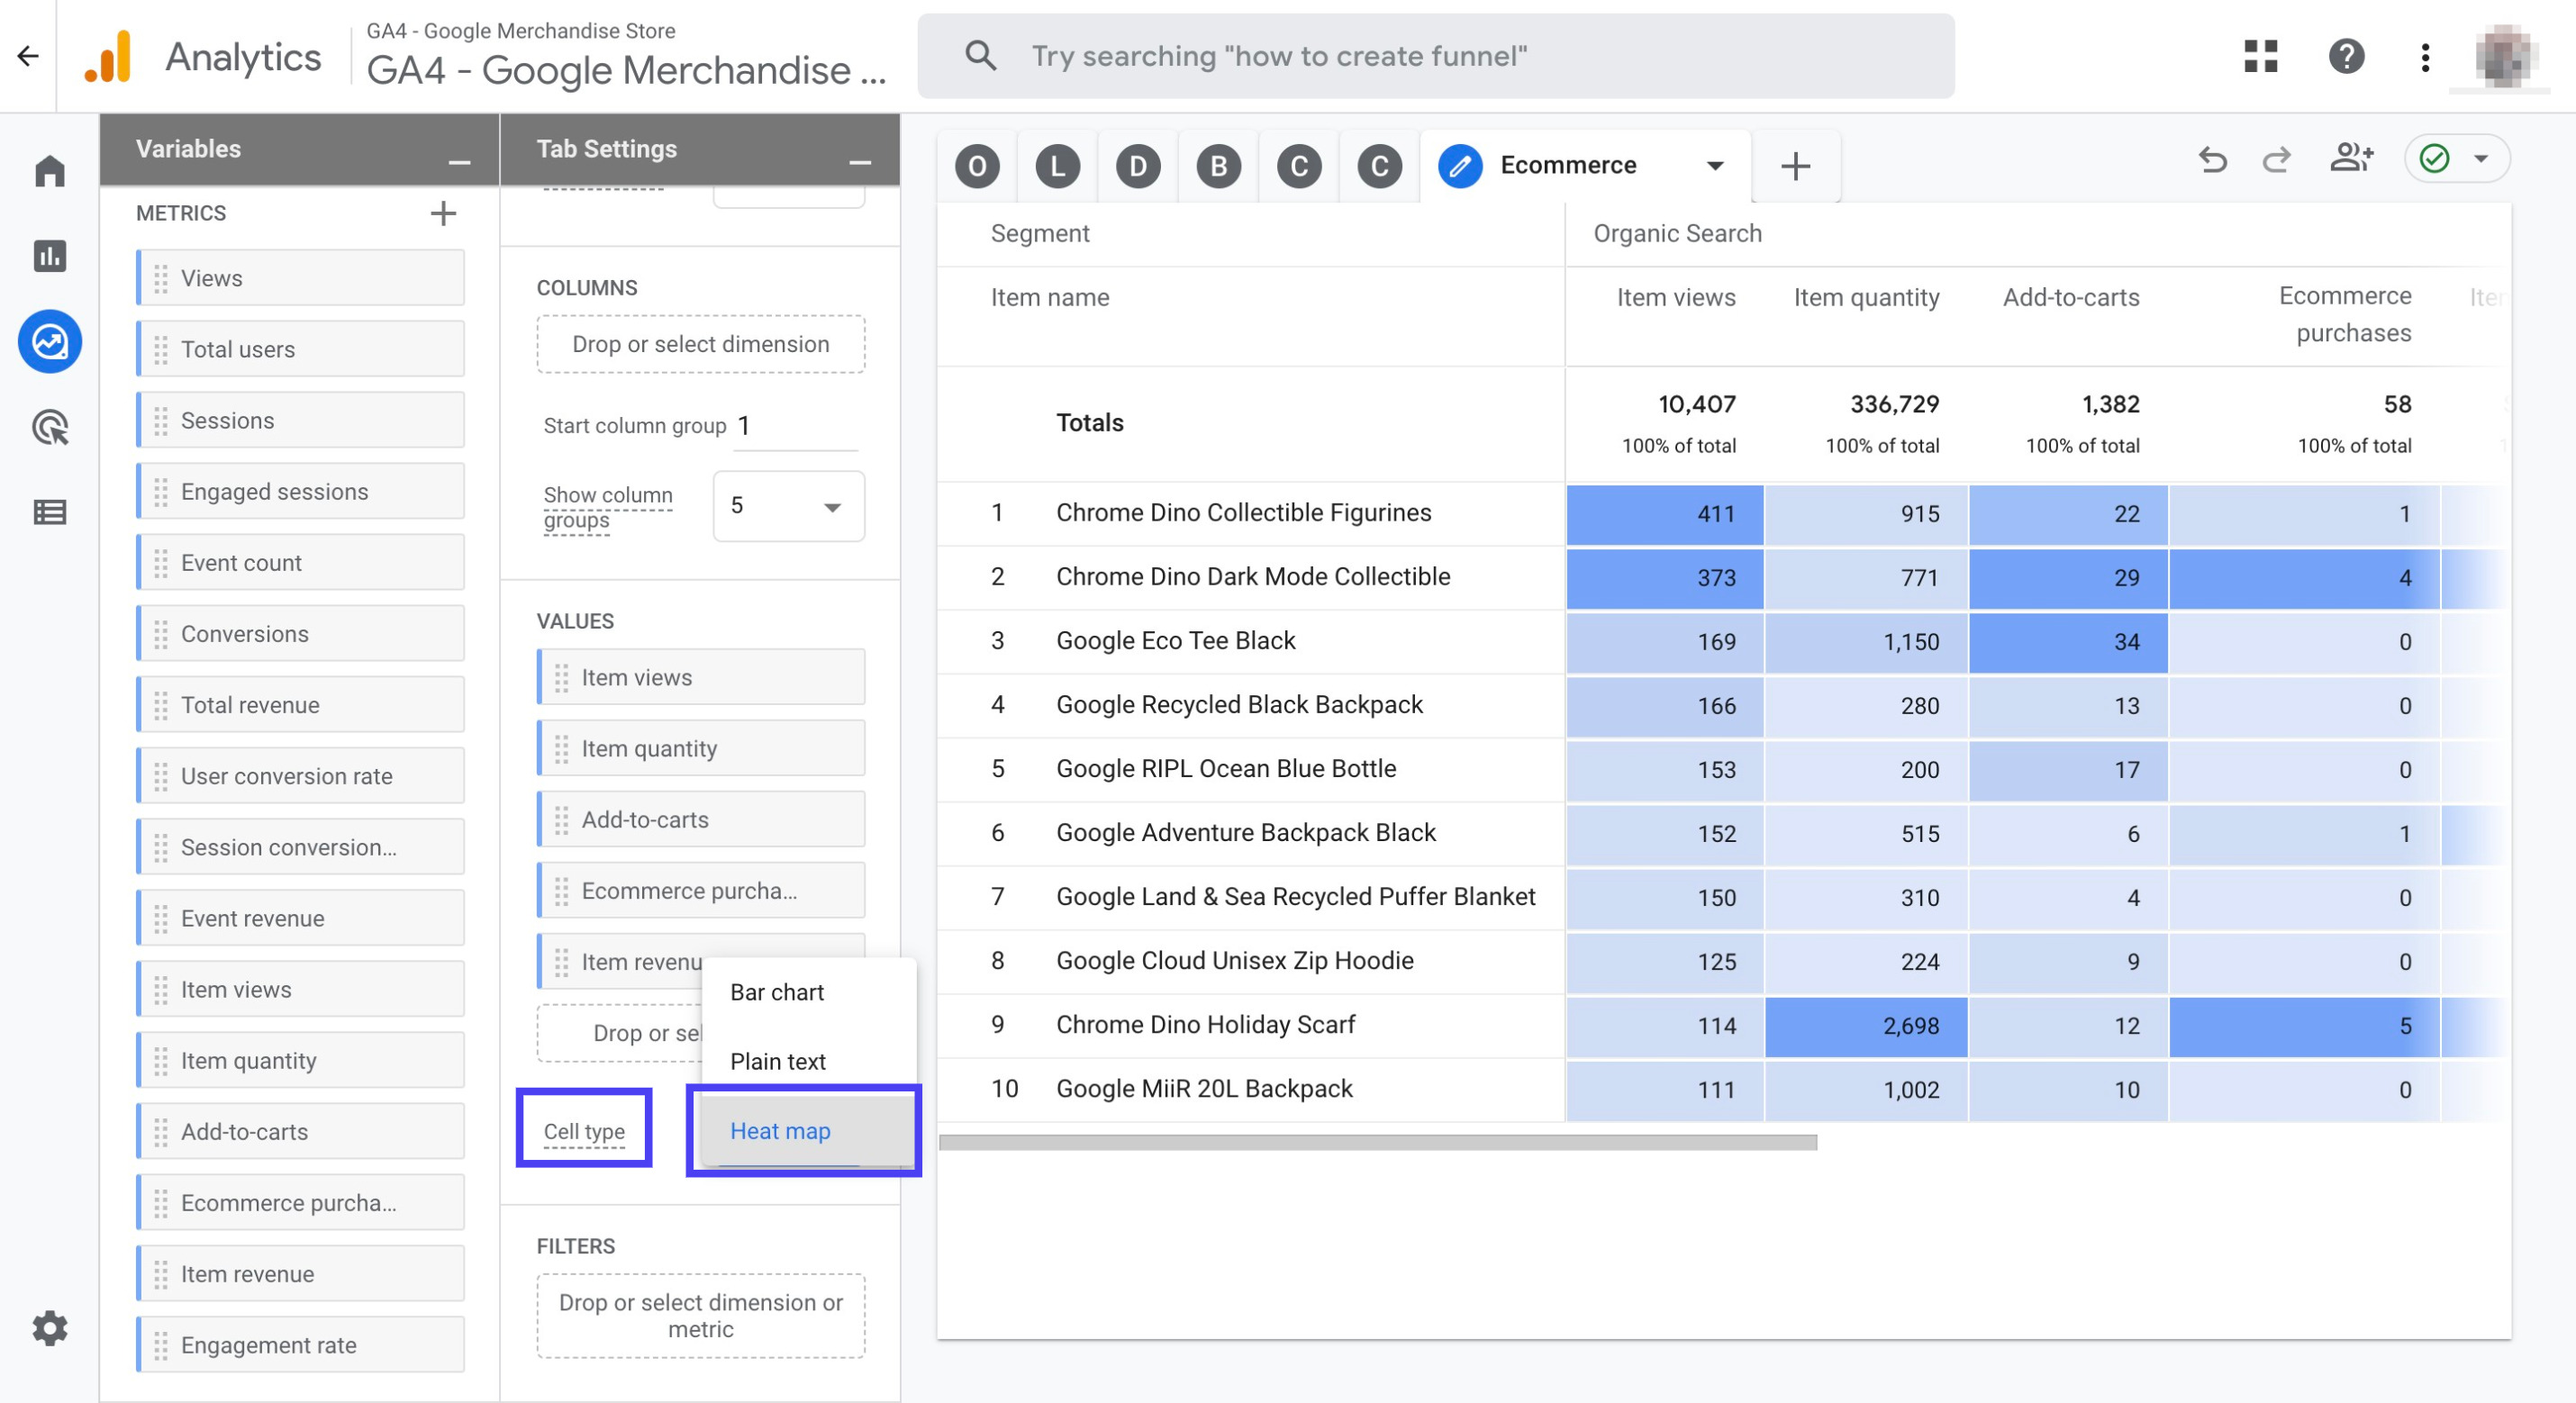Click the Total users metric chip
The image size is (2576, 1403).
coord(301,349)
